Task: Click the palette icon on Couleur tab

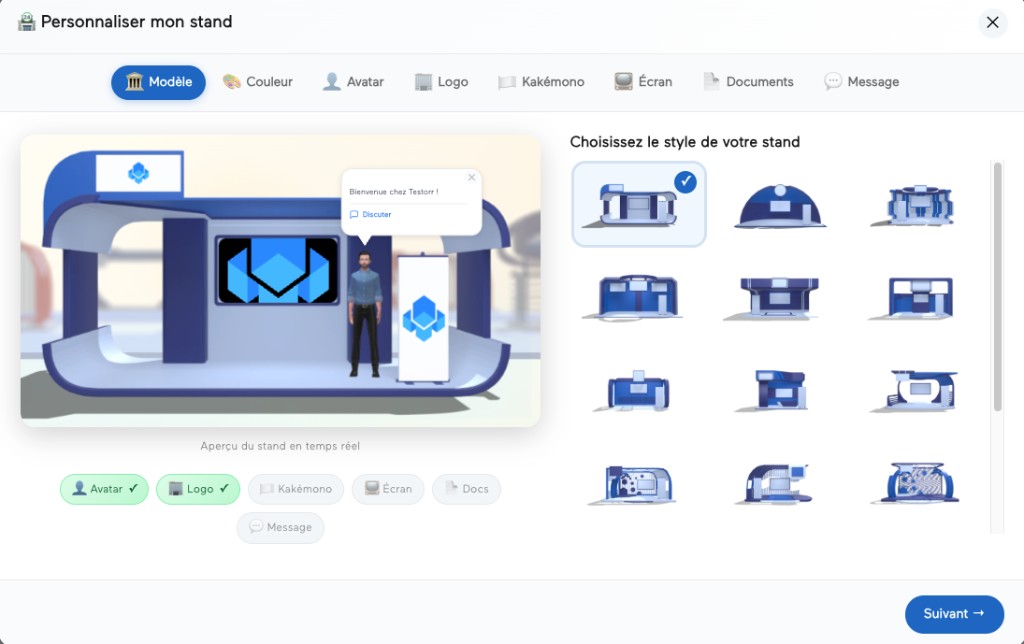Action: coord(231,82)
